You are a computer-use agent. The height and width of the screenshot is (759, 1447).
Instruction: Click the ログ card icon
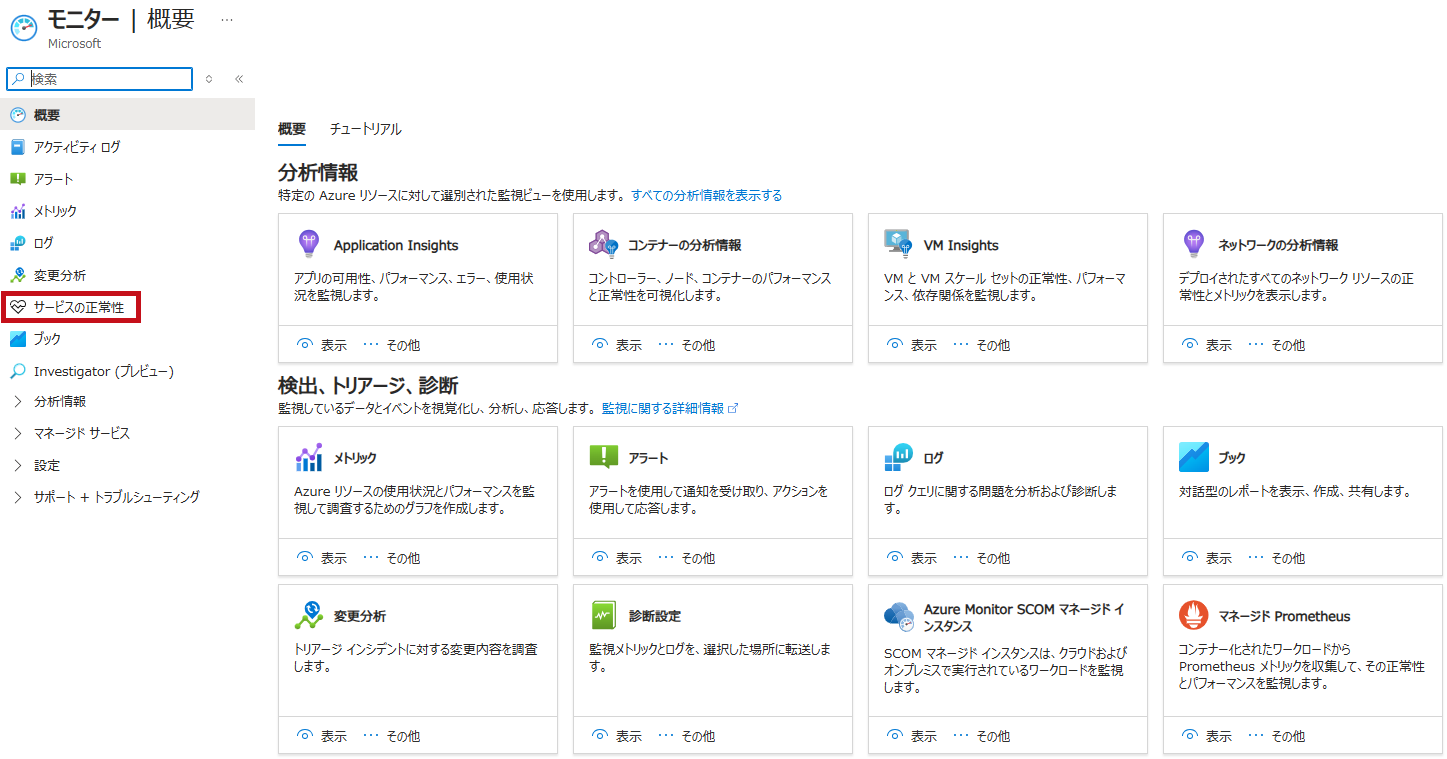[898, 457]
